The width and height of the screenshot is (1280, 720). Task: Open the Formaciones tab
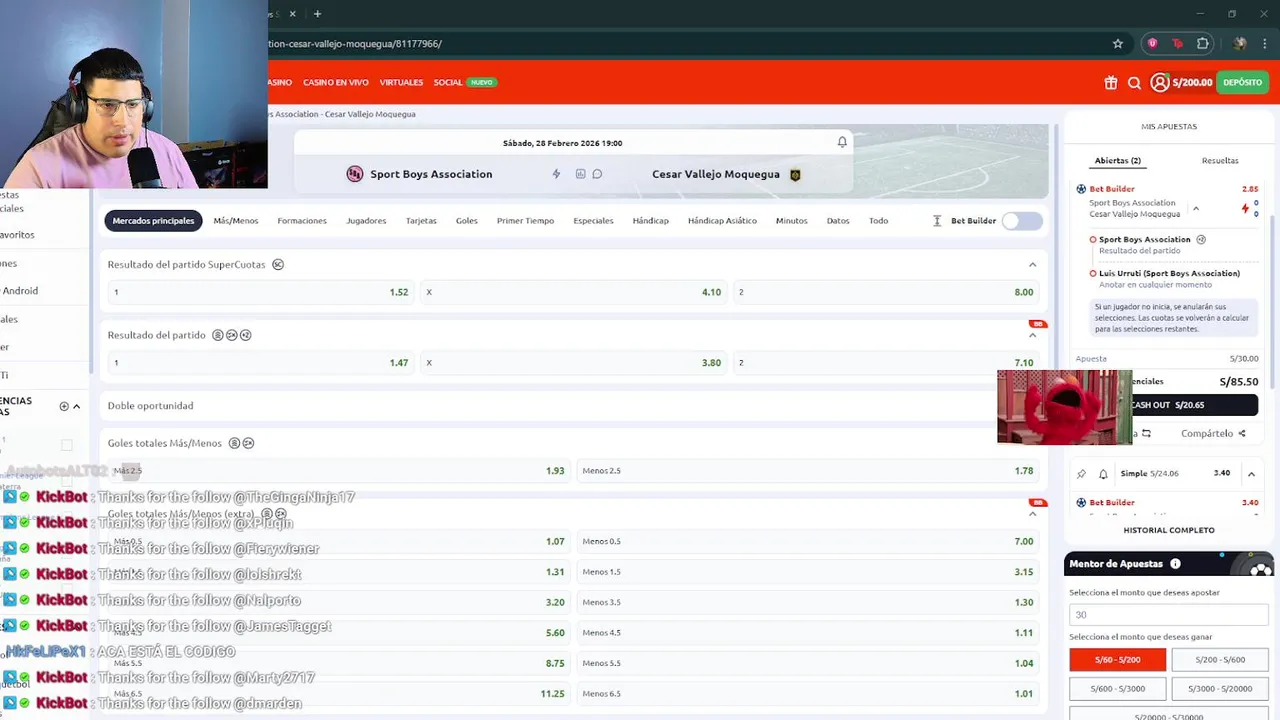click(x=302, y=221)
